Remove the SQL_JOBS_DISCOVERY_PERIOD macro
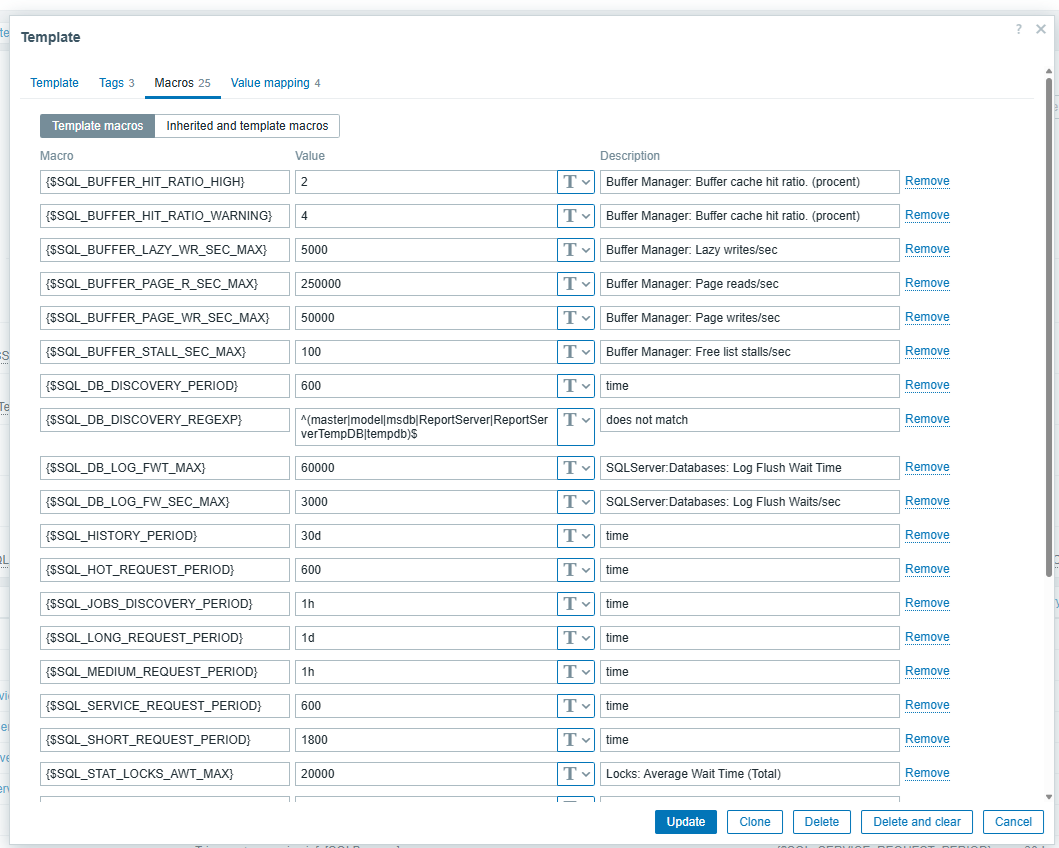1059x848 pixels. coord(927,603)
